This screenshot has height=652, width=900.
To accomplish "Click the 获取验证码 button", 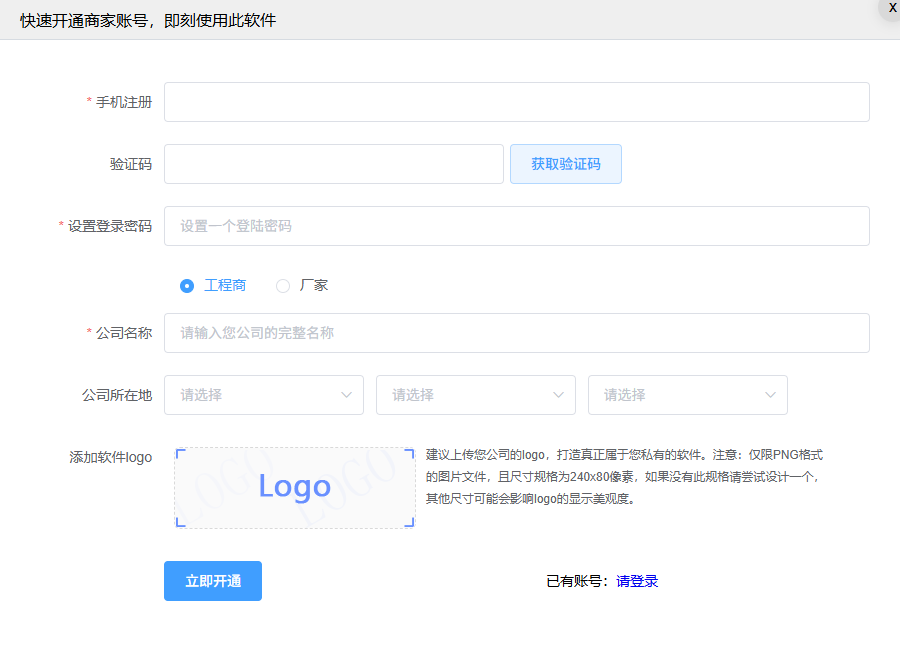I will (x=566, y=164).
